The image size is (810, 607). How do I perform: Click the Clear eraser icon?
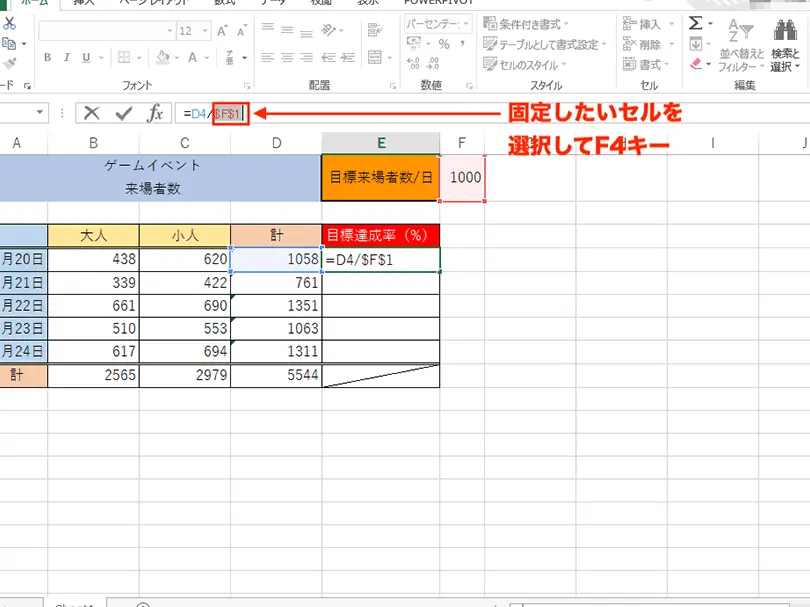click(696, 64)
